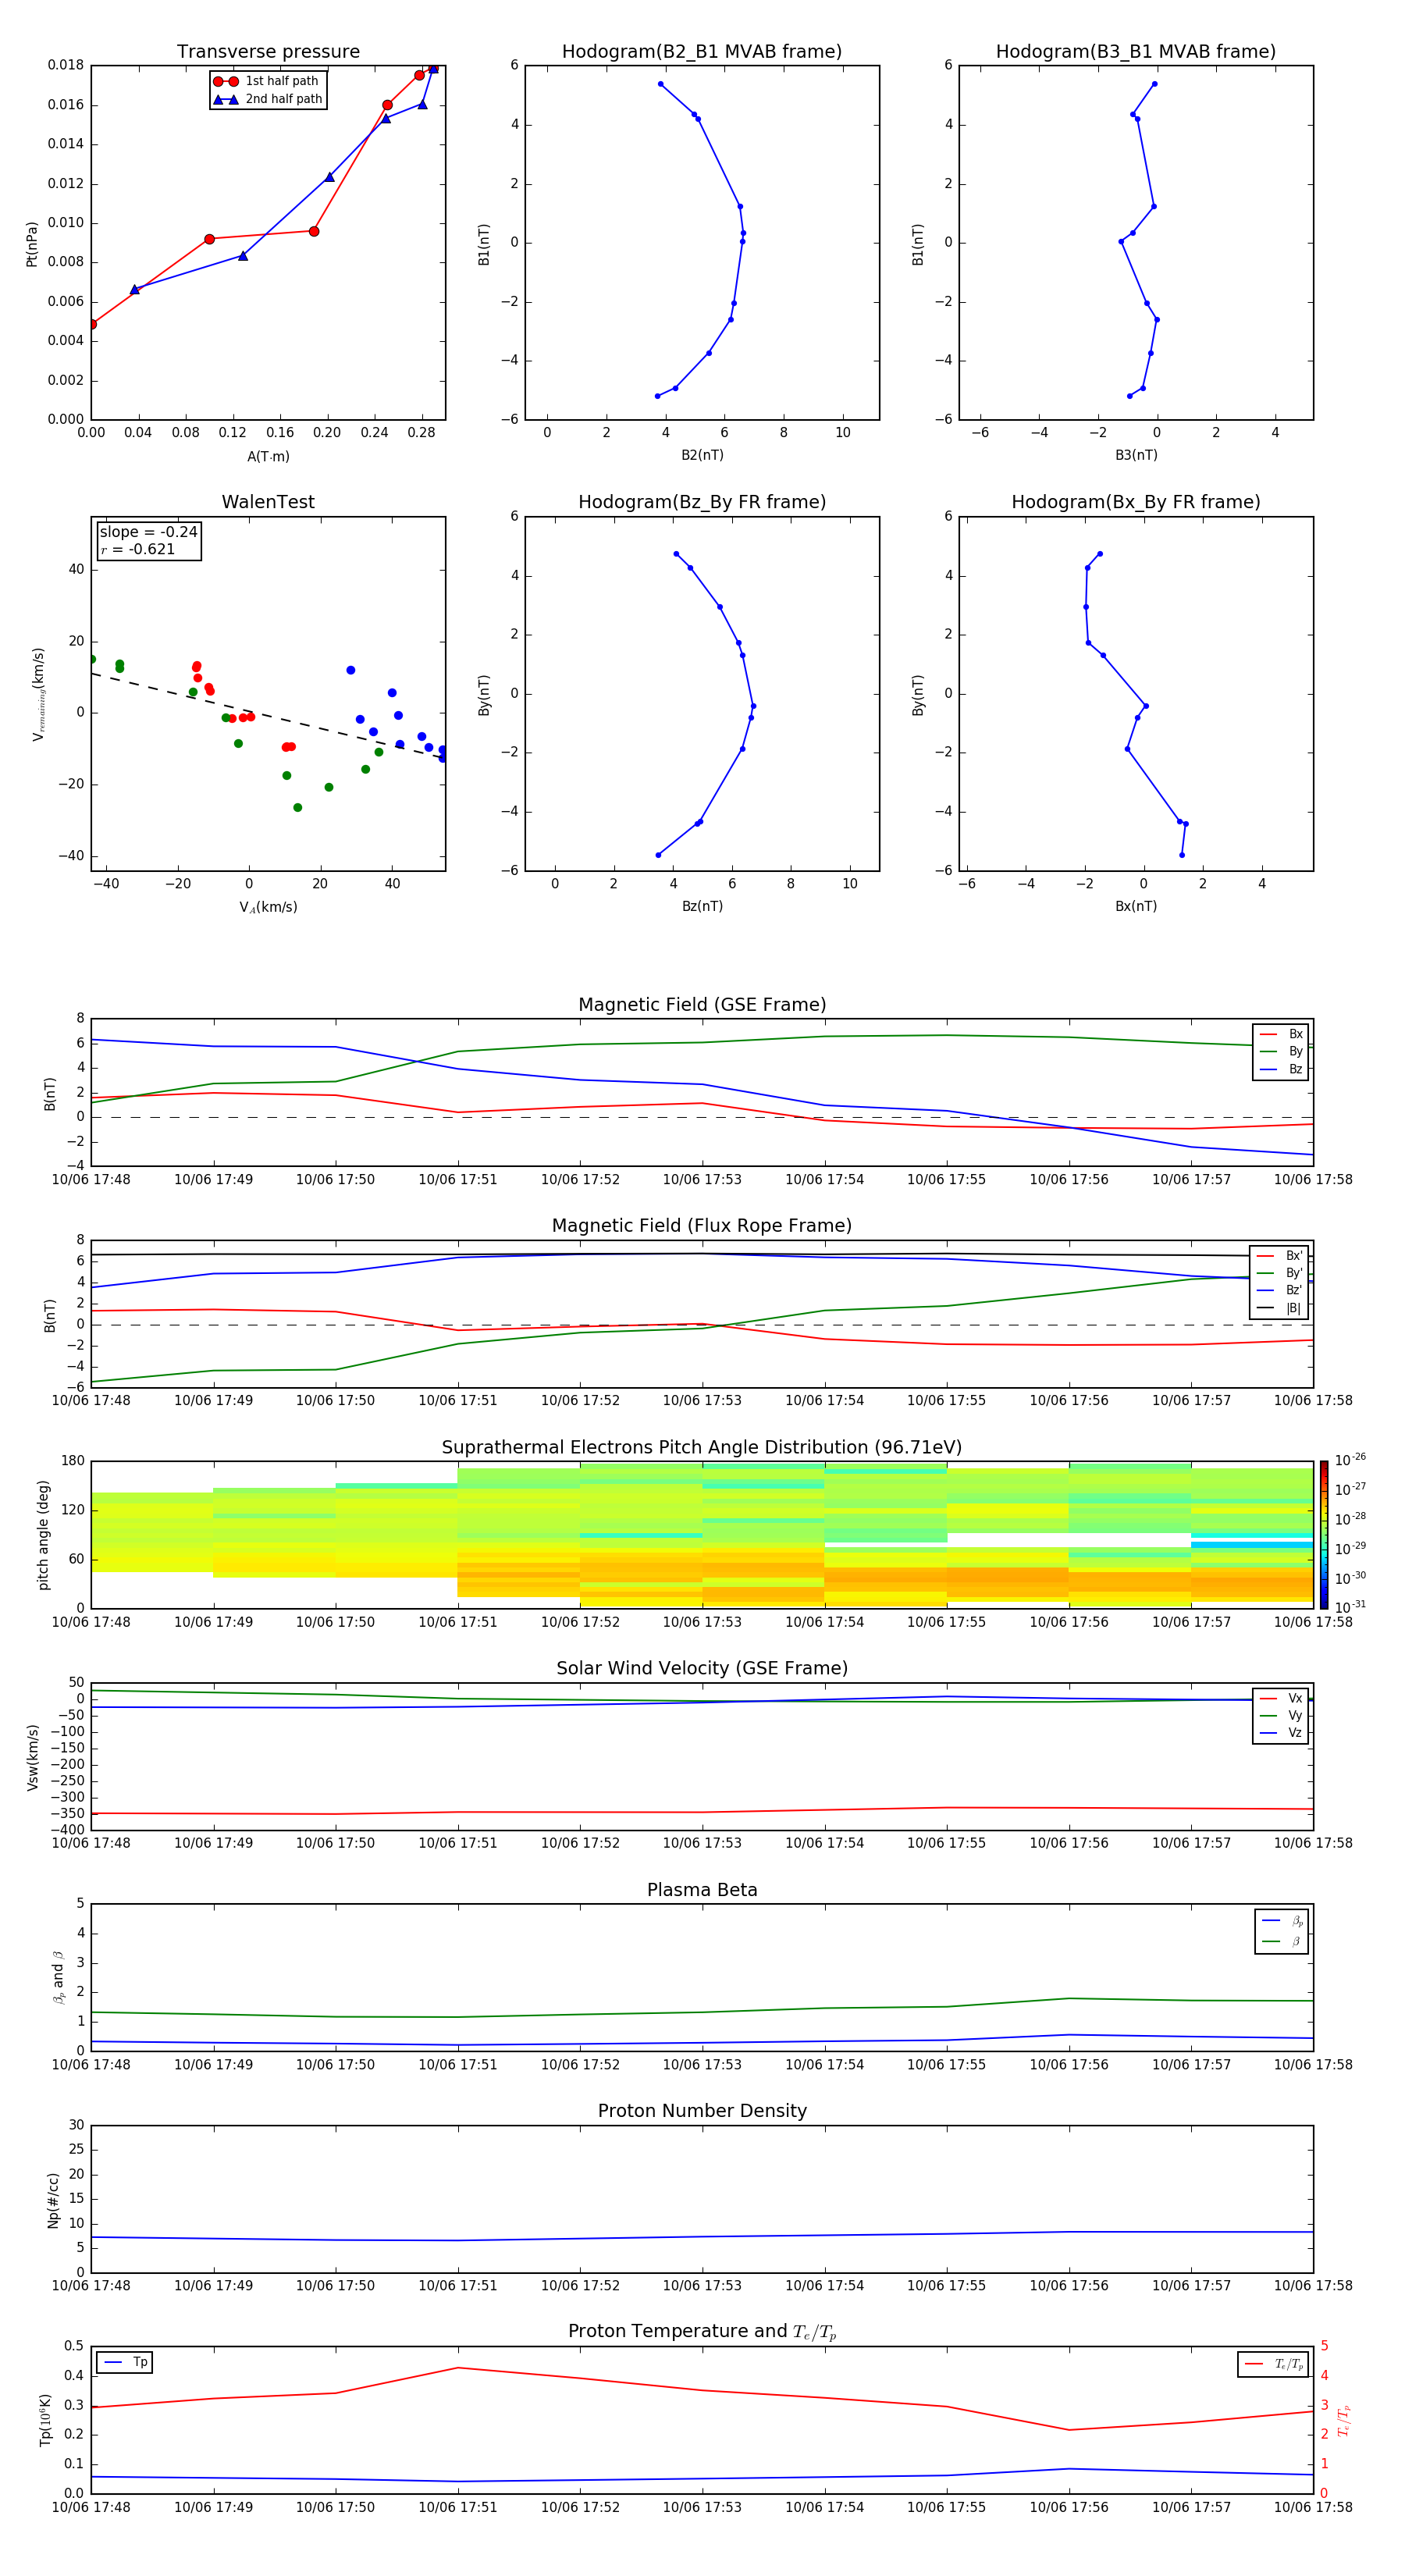This screenshot has width=1405, height=2576.
Task: Click the 'B3(nT)' x-axis label
Action: (1136, 455)
